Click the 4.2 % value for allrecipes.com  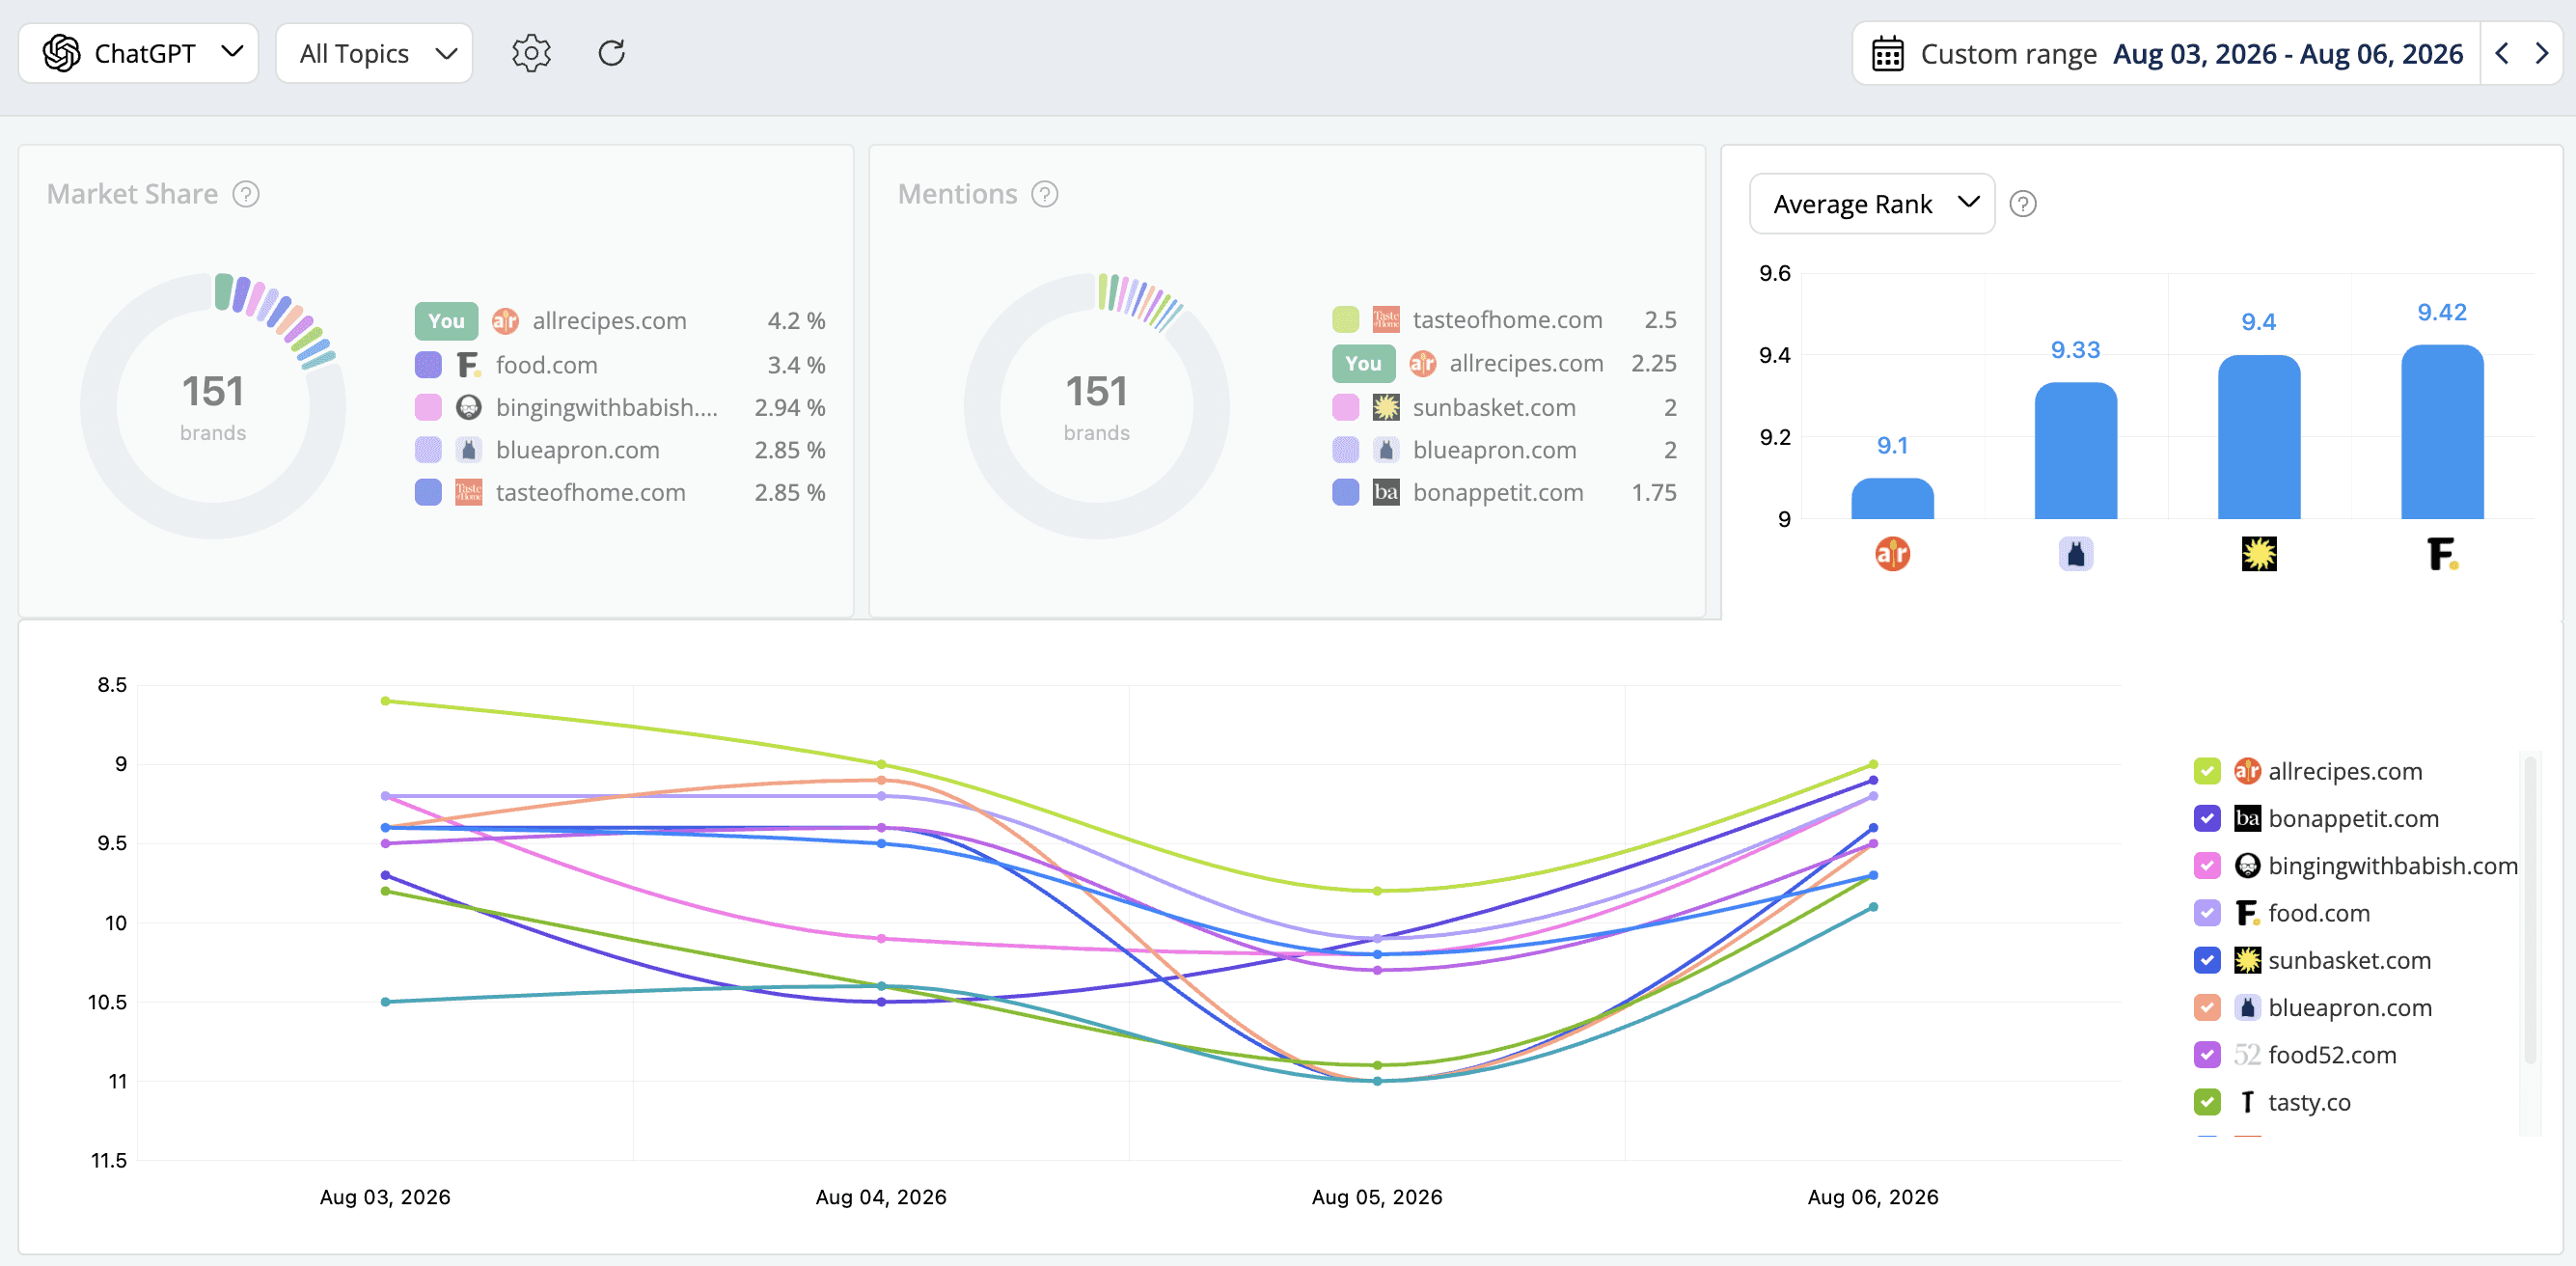[796, 321]
